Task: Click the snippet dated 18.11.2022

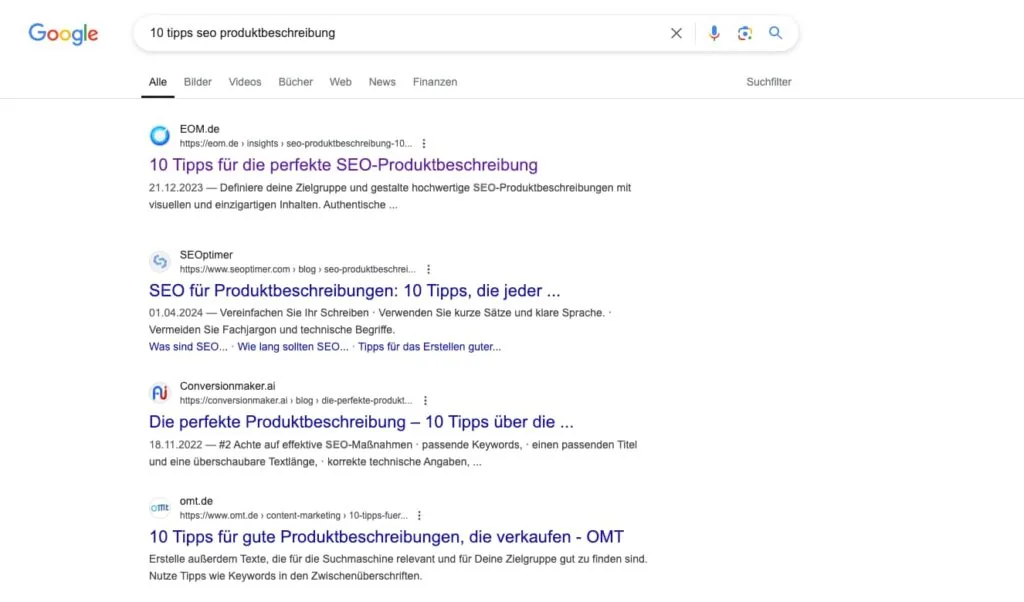Action: [393, 453]
